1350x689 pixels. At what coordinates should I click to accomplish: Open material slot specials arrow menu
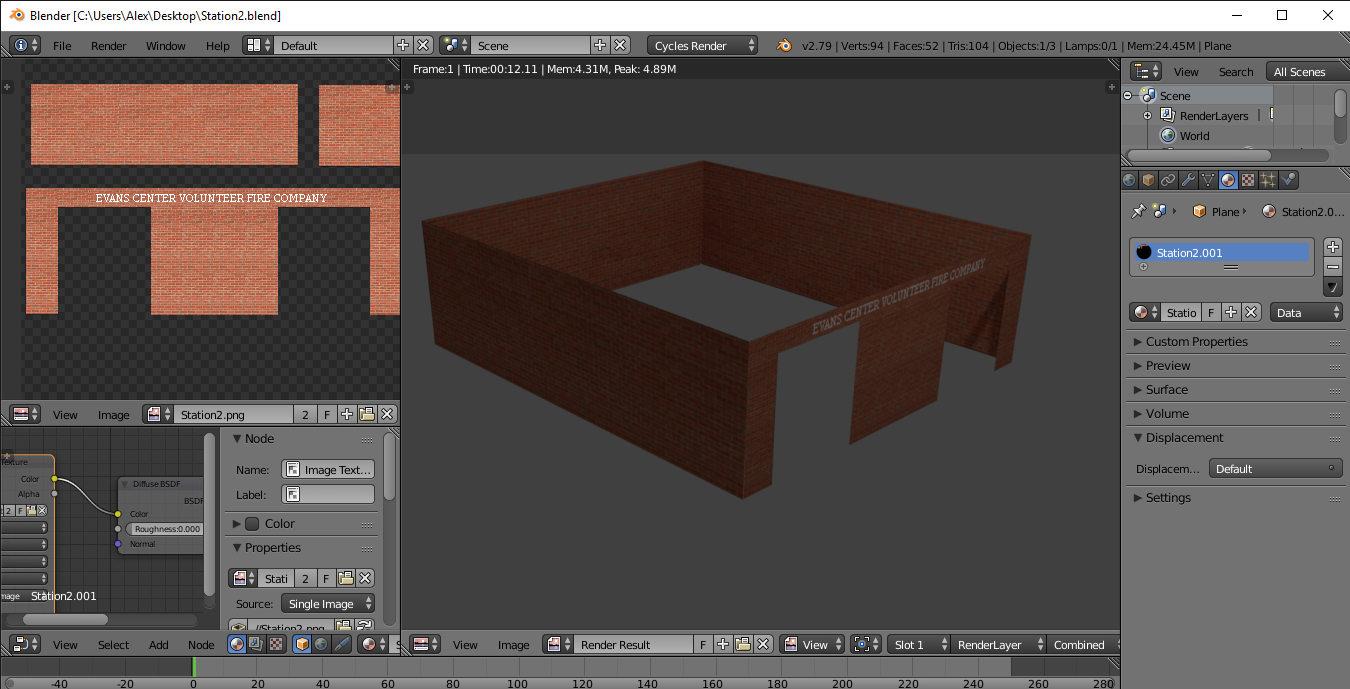[1332, 287]
